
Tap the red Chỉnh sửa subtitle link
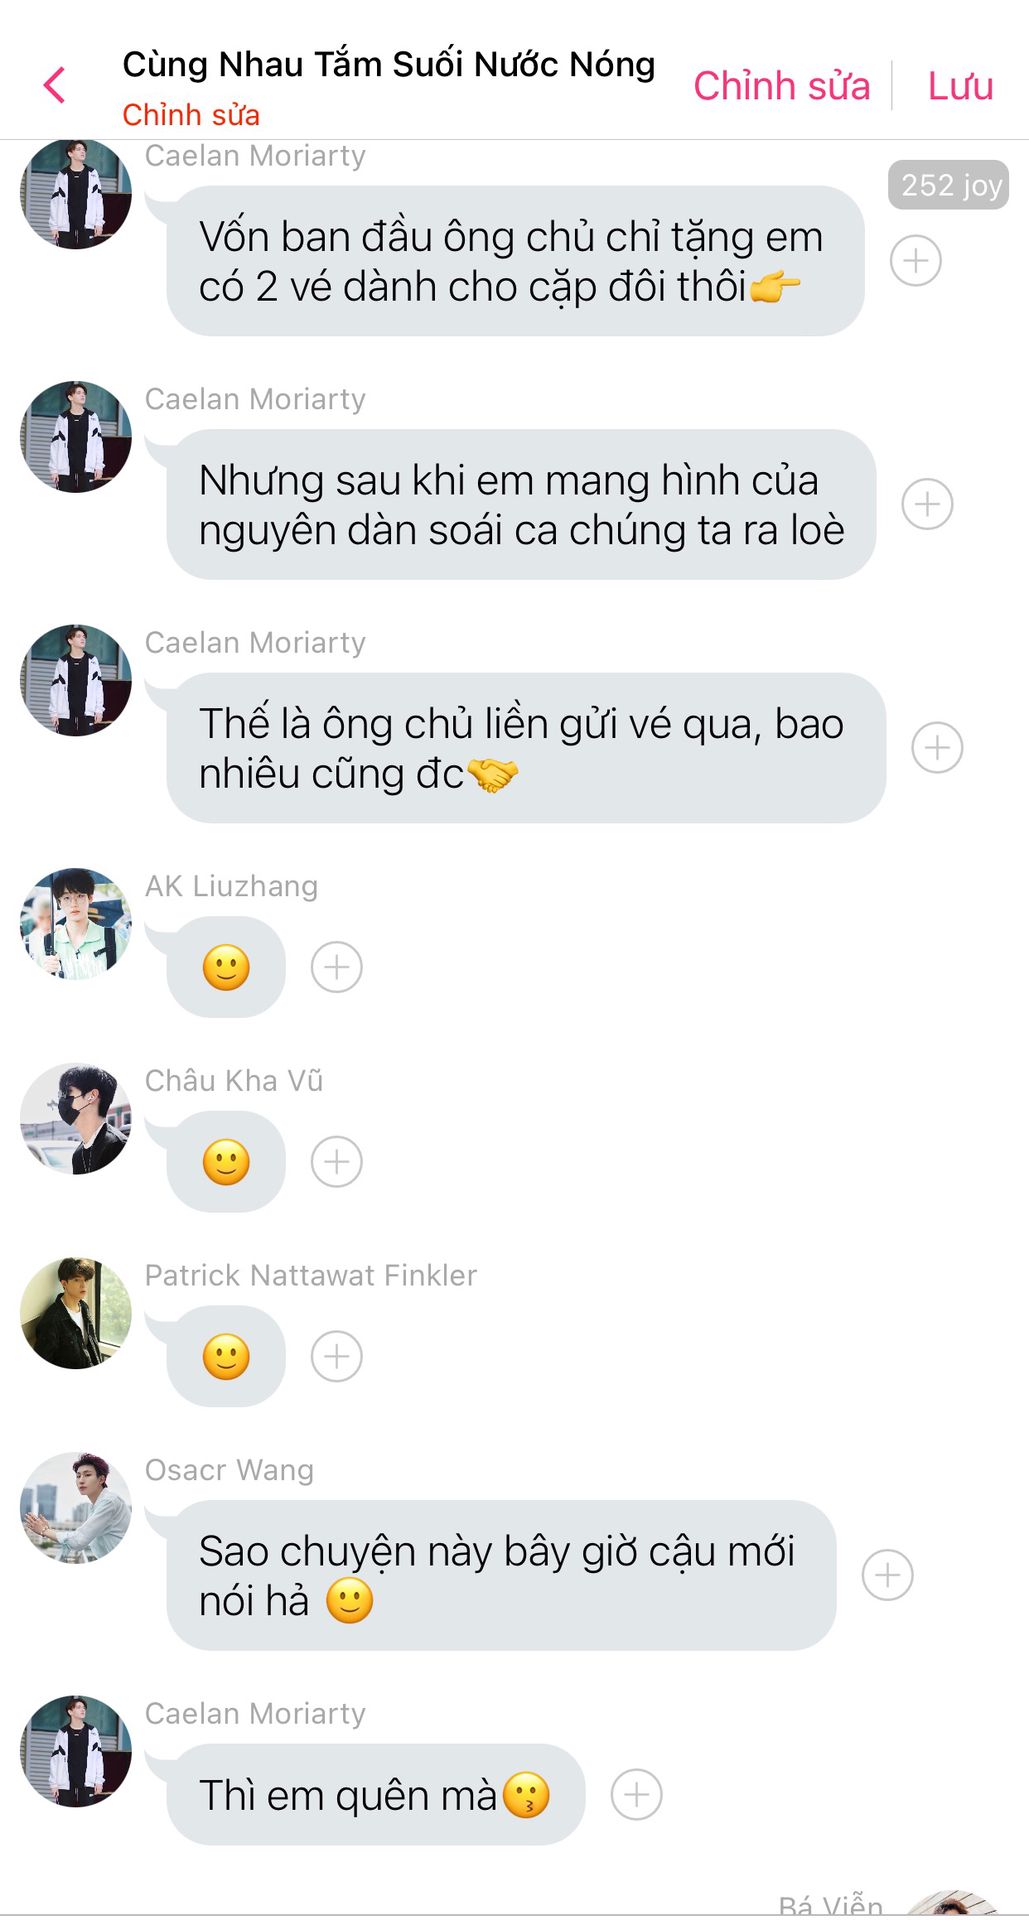[x=191, y=115]
